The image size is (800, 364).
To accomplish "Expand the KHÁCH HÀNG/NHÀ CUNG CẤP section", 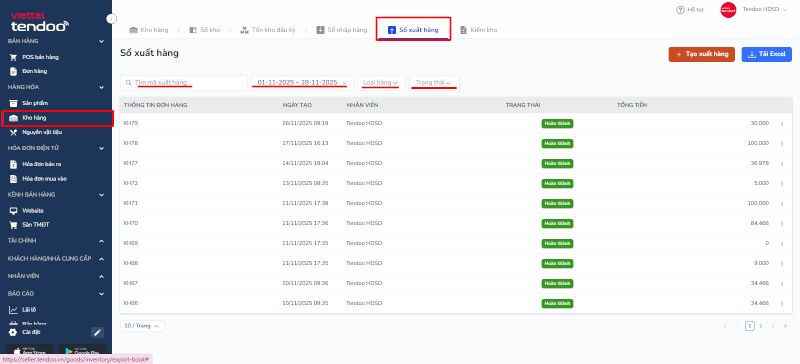I will coord(102,259).
